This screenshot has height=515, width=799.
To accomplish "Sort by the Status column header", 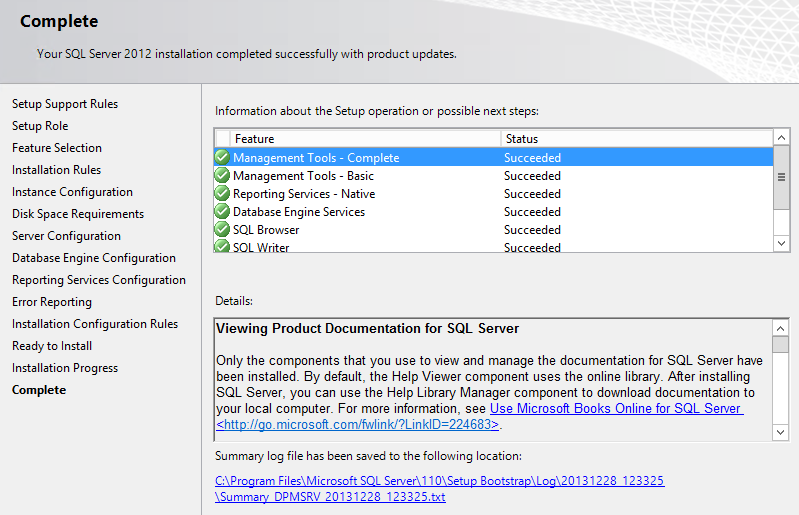I will (x=637, y=139).
